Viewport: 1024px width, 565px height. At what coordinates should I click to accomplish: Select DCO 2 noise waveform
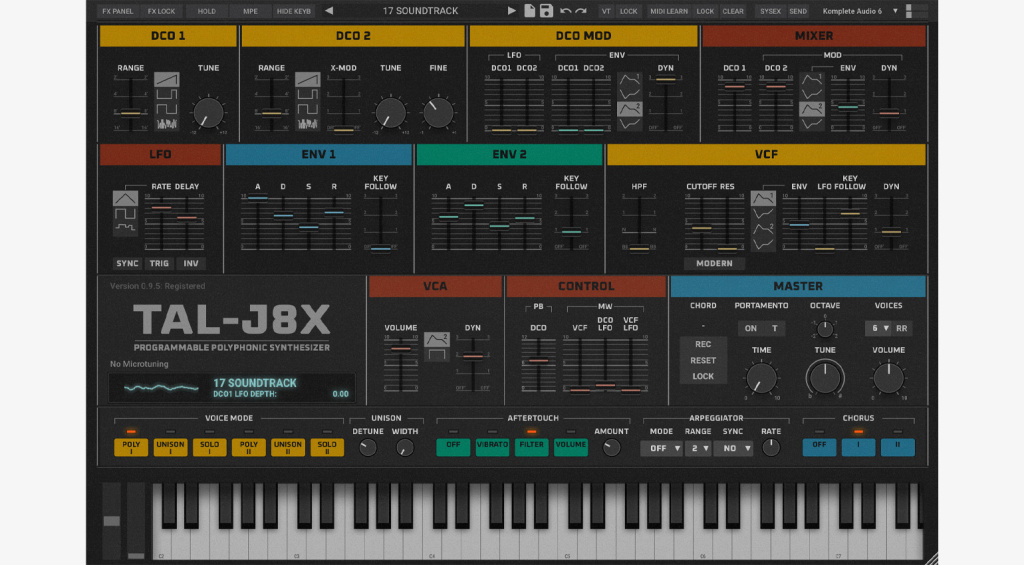[x=307, y=123]
